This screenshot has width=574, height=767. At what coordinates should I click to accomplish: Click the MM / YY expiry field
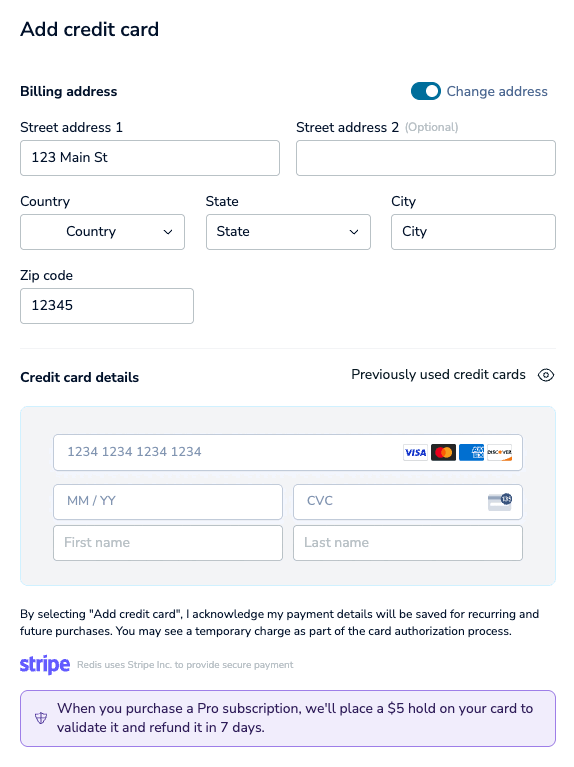(168, 502)
